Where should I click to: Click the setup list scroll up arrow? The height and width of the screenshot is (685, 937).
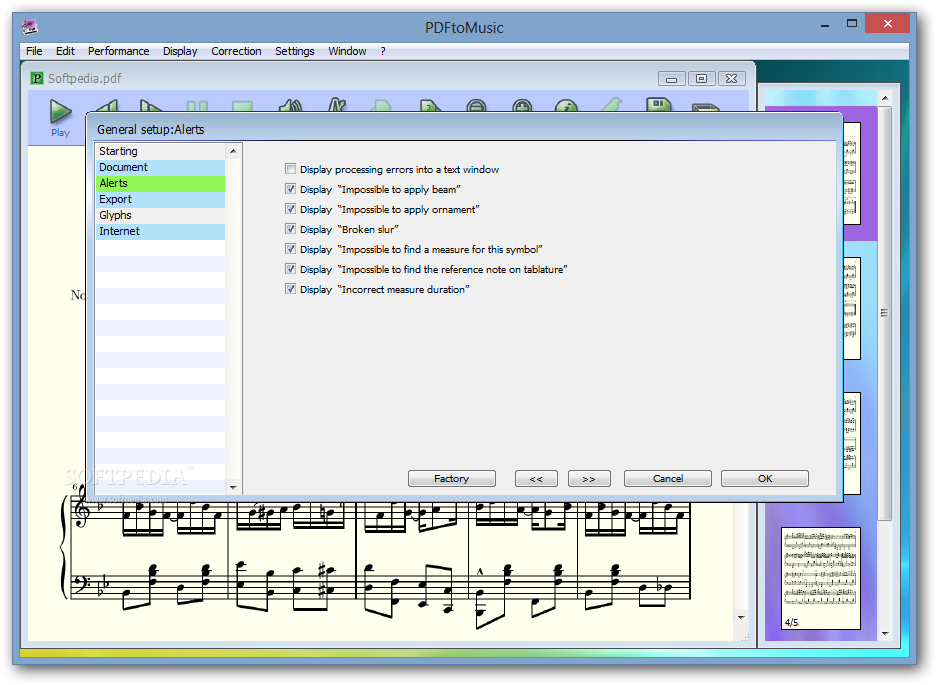[234, 151]
